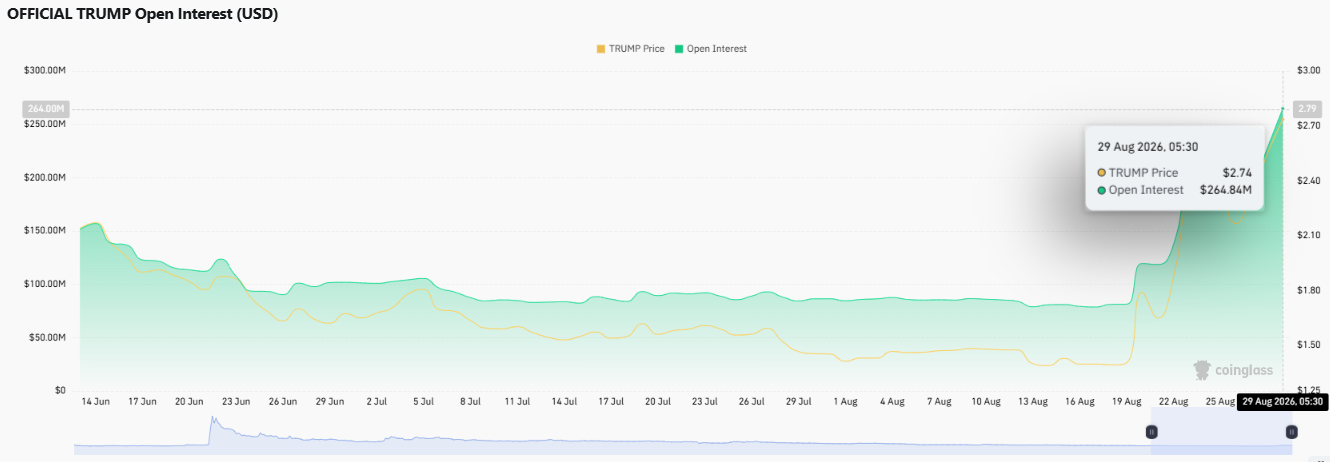Click the $2.10 right axis label

pos(1308,235)
